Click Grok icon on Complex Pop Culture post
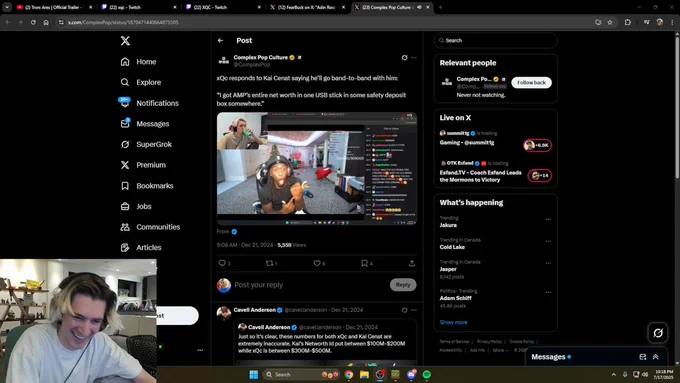This screenshot has width=680, height=383. (404, 57)
